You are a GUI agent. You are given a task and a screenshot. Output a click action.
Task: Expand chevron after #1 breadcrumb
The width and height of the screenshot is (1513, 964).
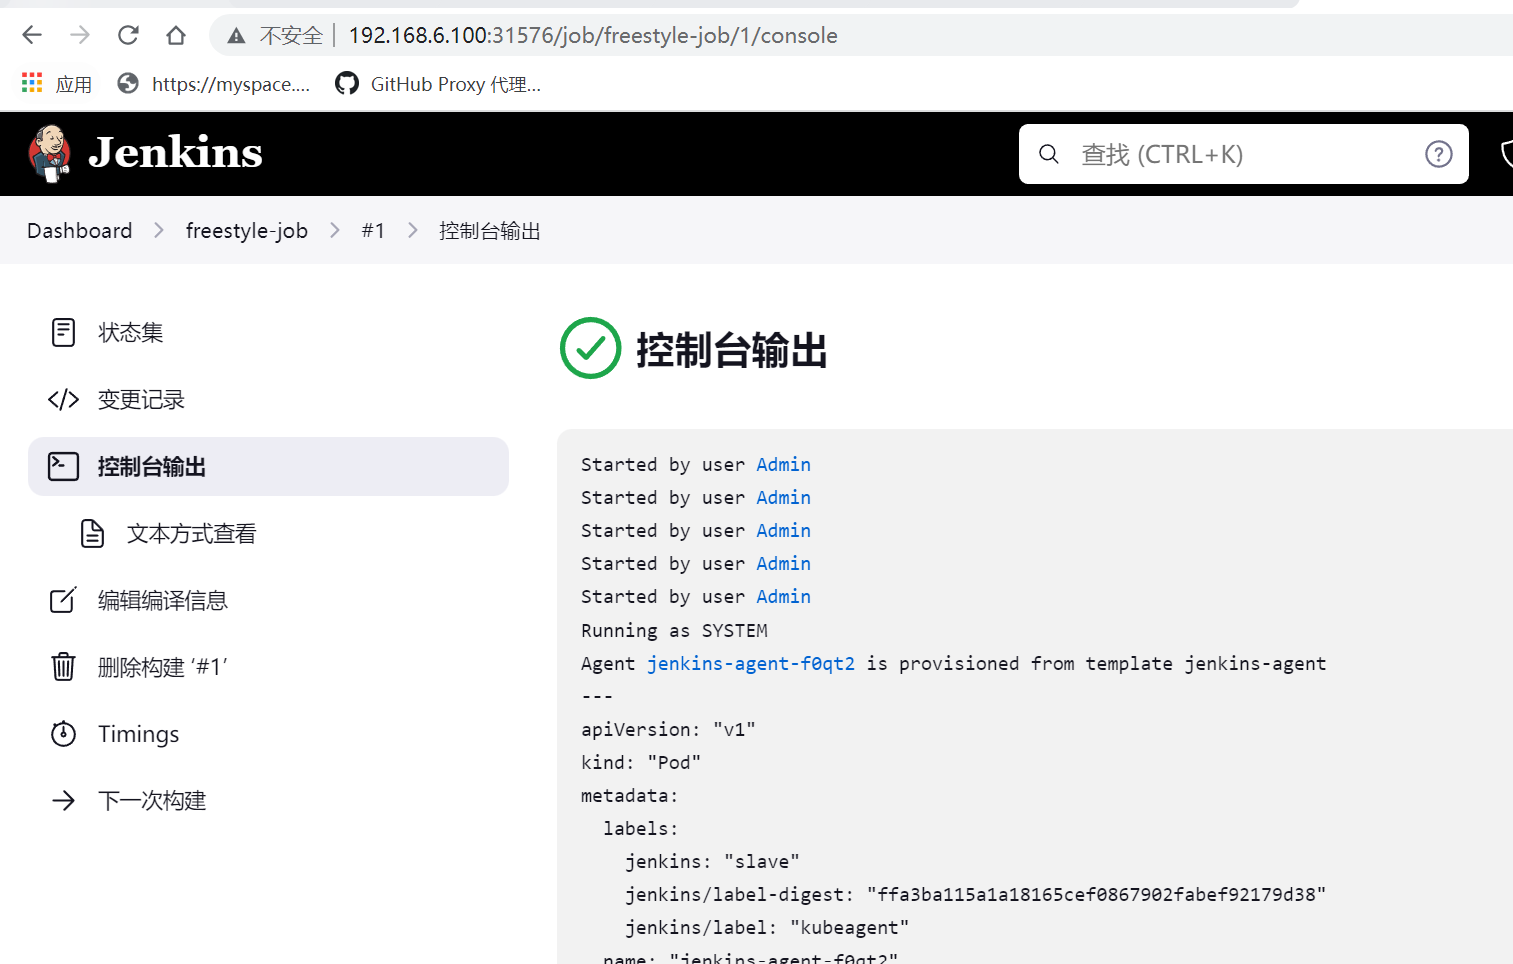click(412, 231)
